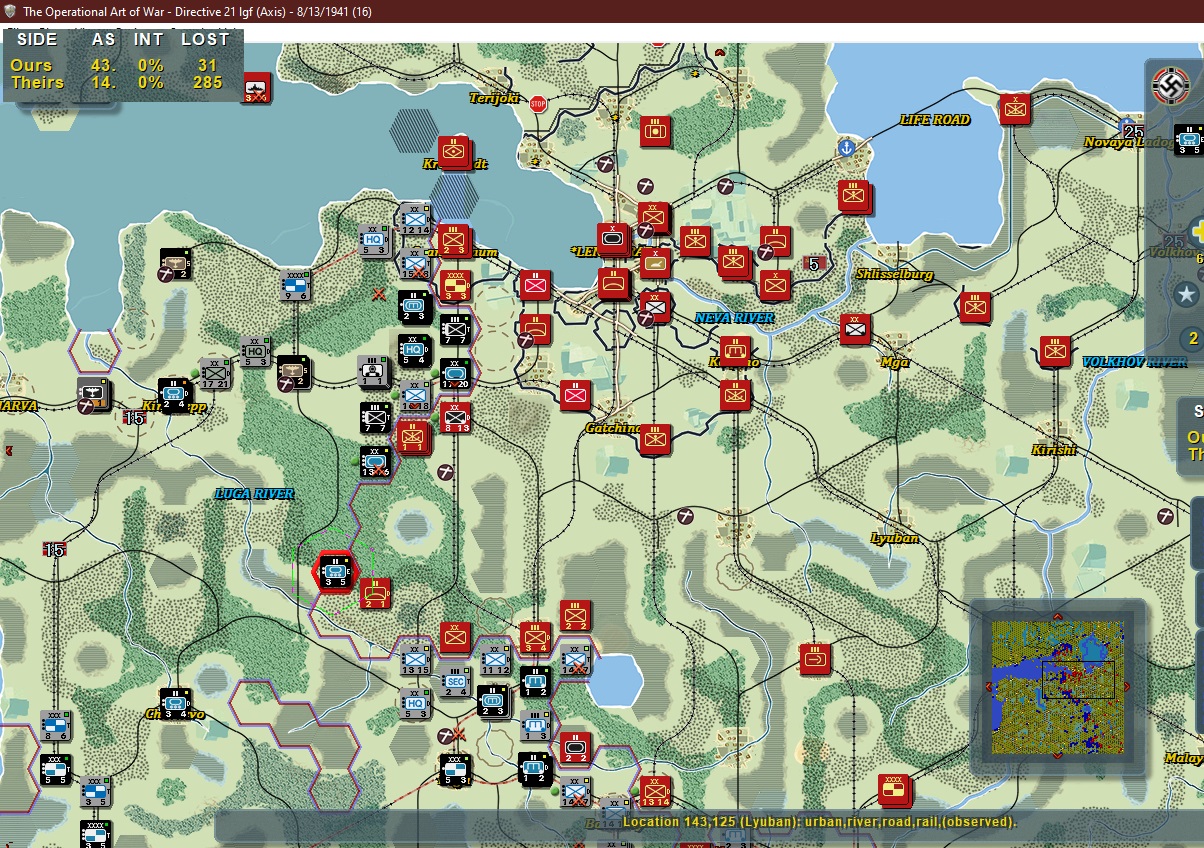The width and height of the screenshot is (1204, 848).
Task: Select the SEC security unit marked 2 4
Action: (455, 681)
